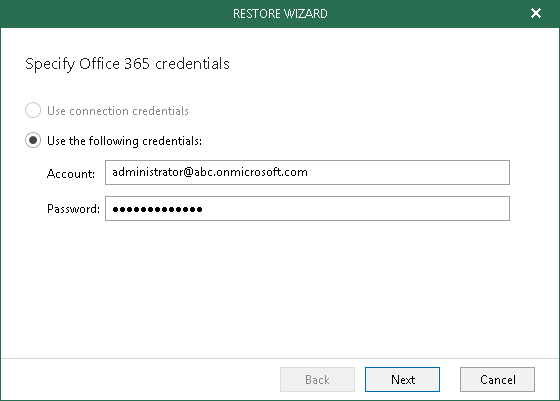Select the Use the following credentials radio button
Image resolution: width=560 pixels, height=401 pixels.
tap(33, 140)
